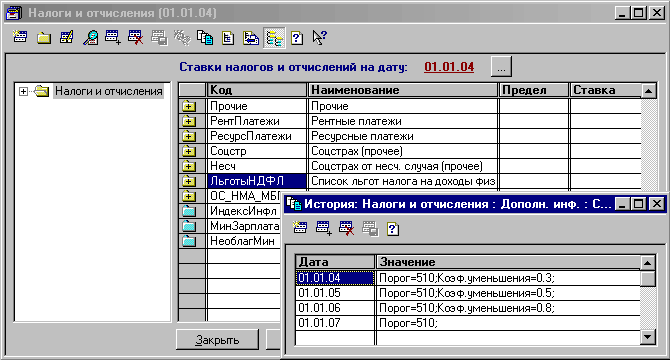Open the date picker ellipsis button
The height and width of the screenshot is (360, 670).
[x=501, y=67]
